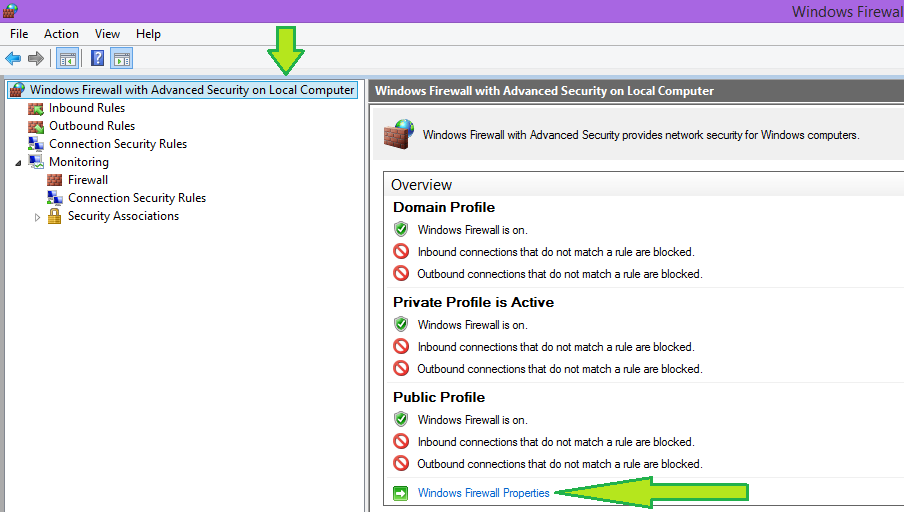Click 'Windows Firewall is on.' under Public Profile

(x=473, y=420)
